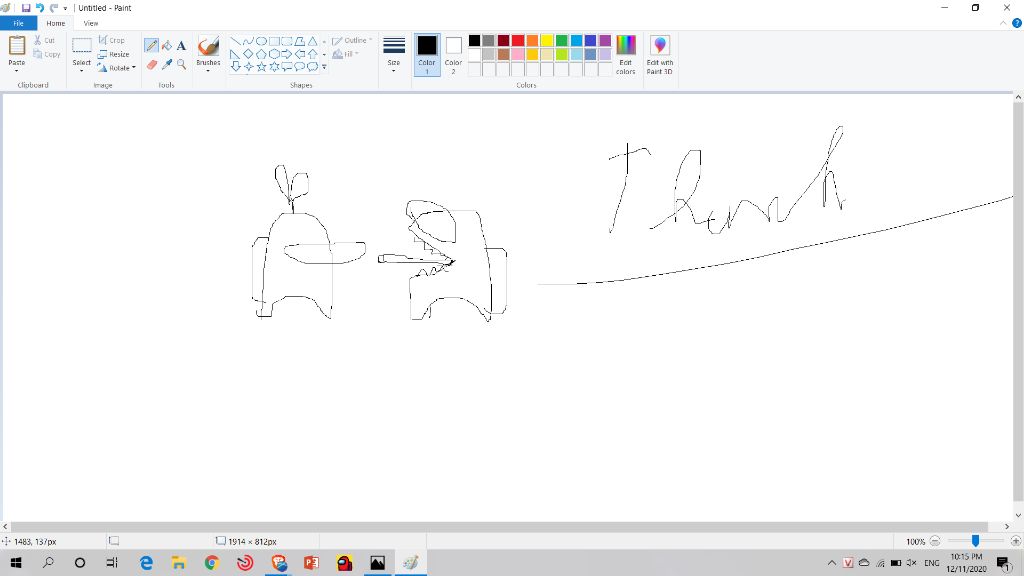1024x576 pixels.
Task: Pick the green color swatch
Action: tap(562, 40)
